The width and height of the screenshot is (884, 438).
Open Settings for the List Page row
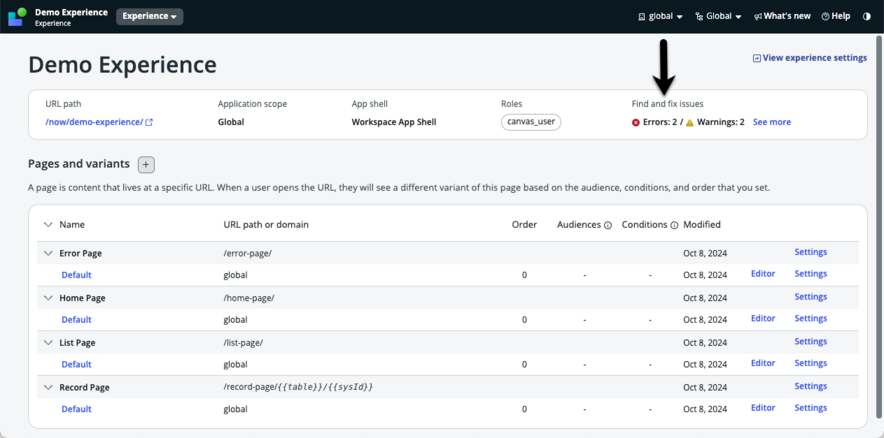811,341
